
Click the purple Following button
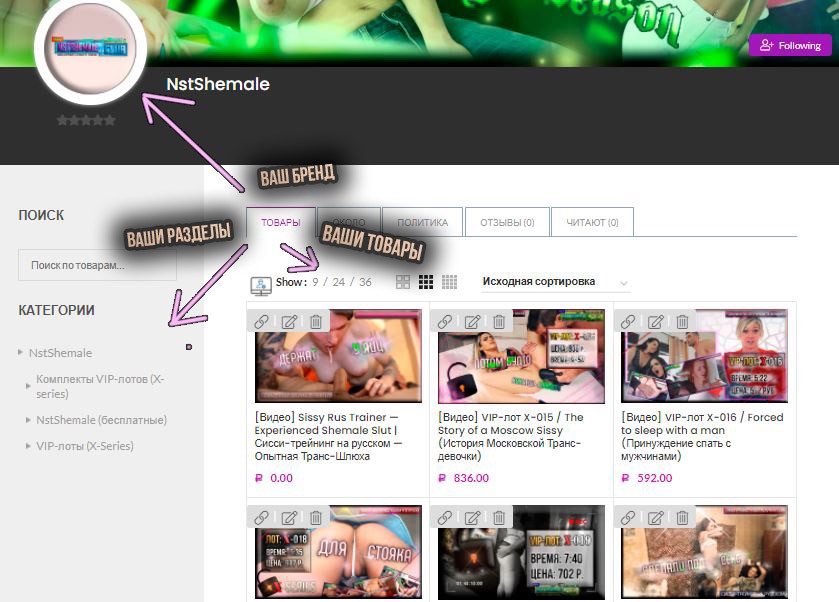point(790,45)
